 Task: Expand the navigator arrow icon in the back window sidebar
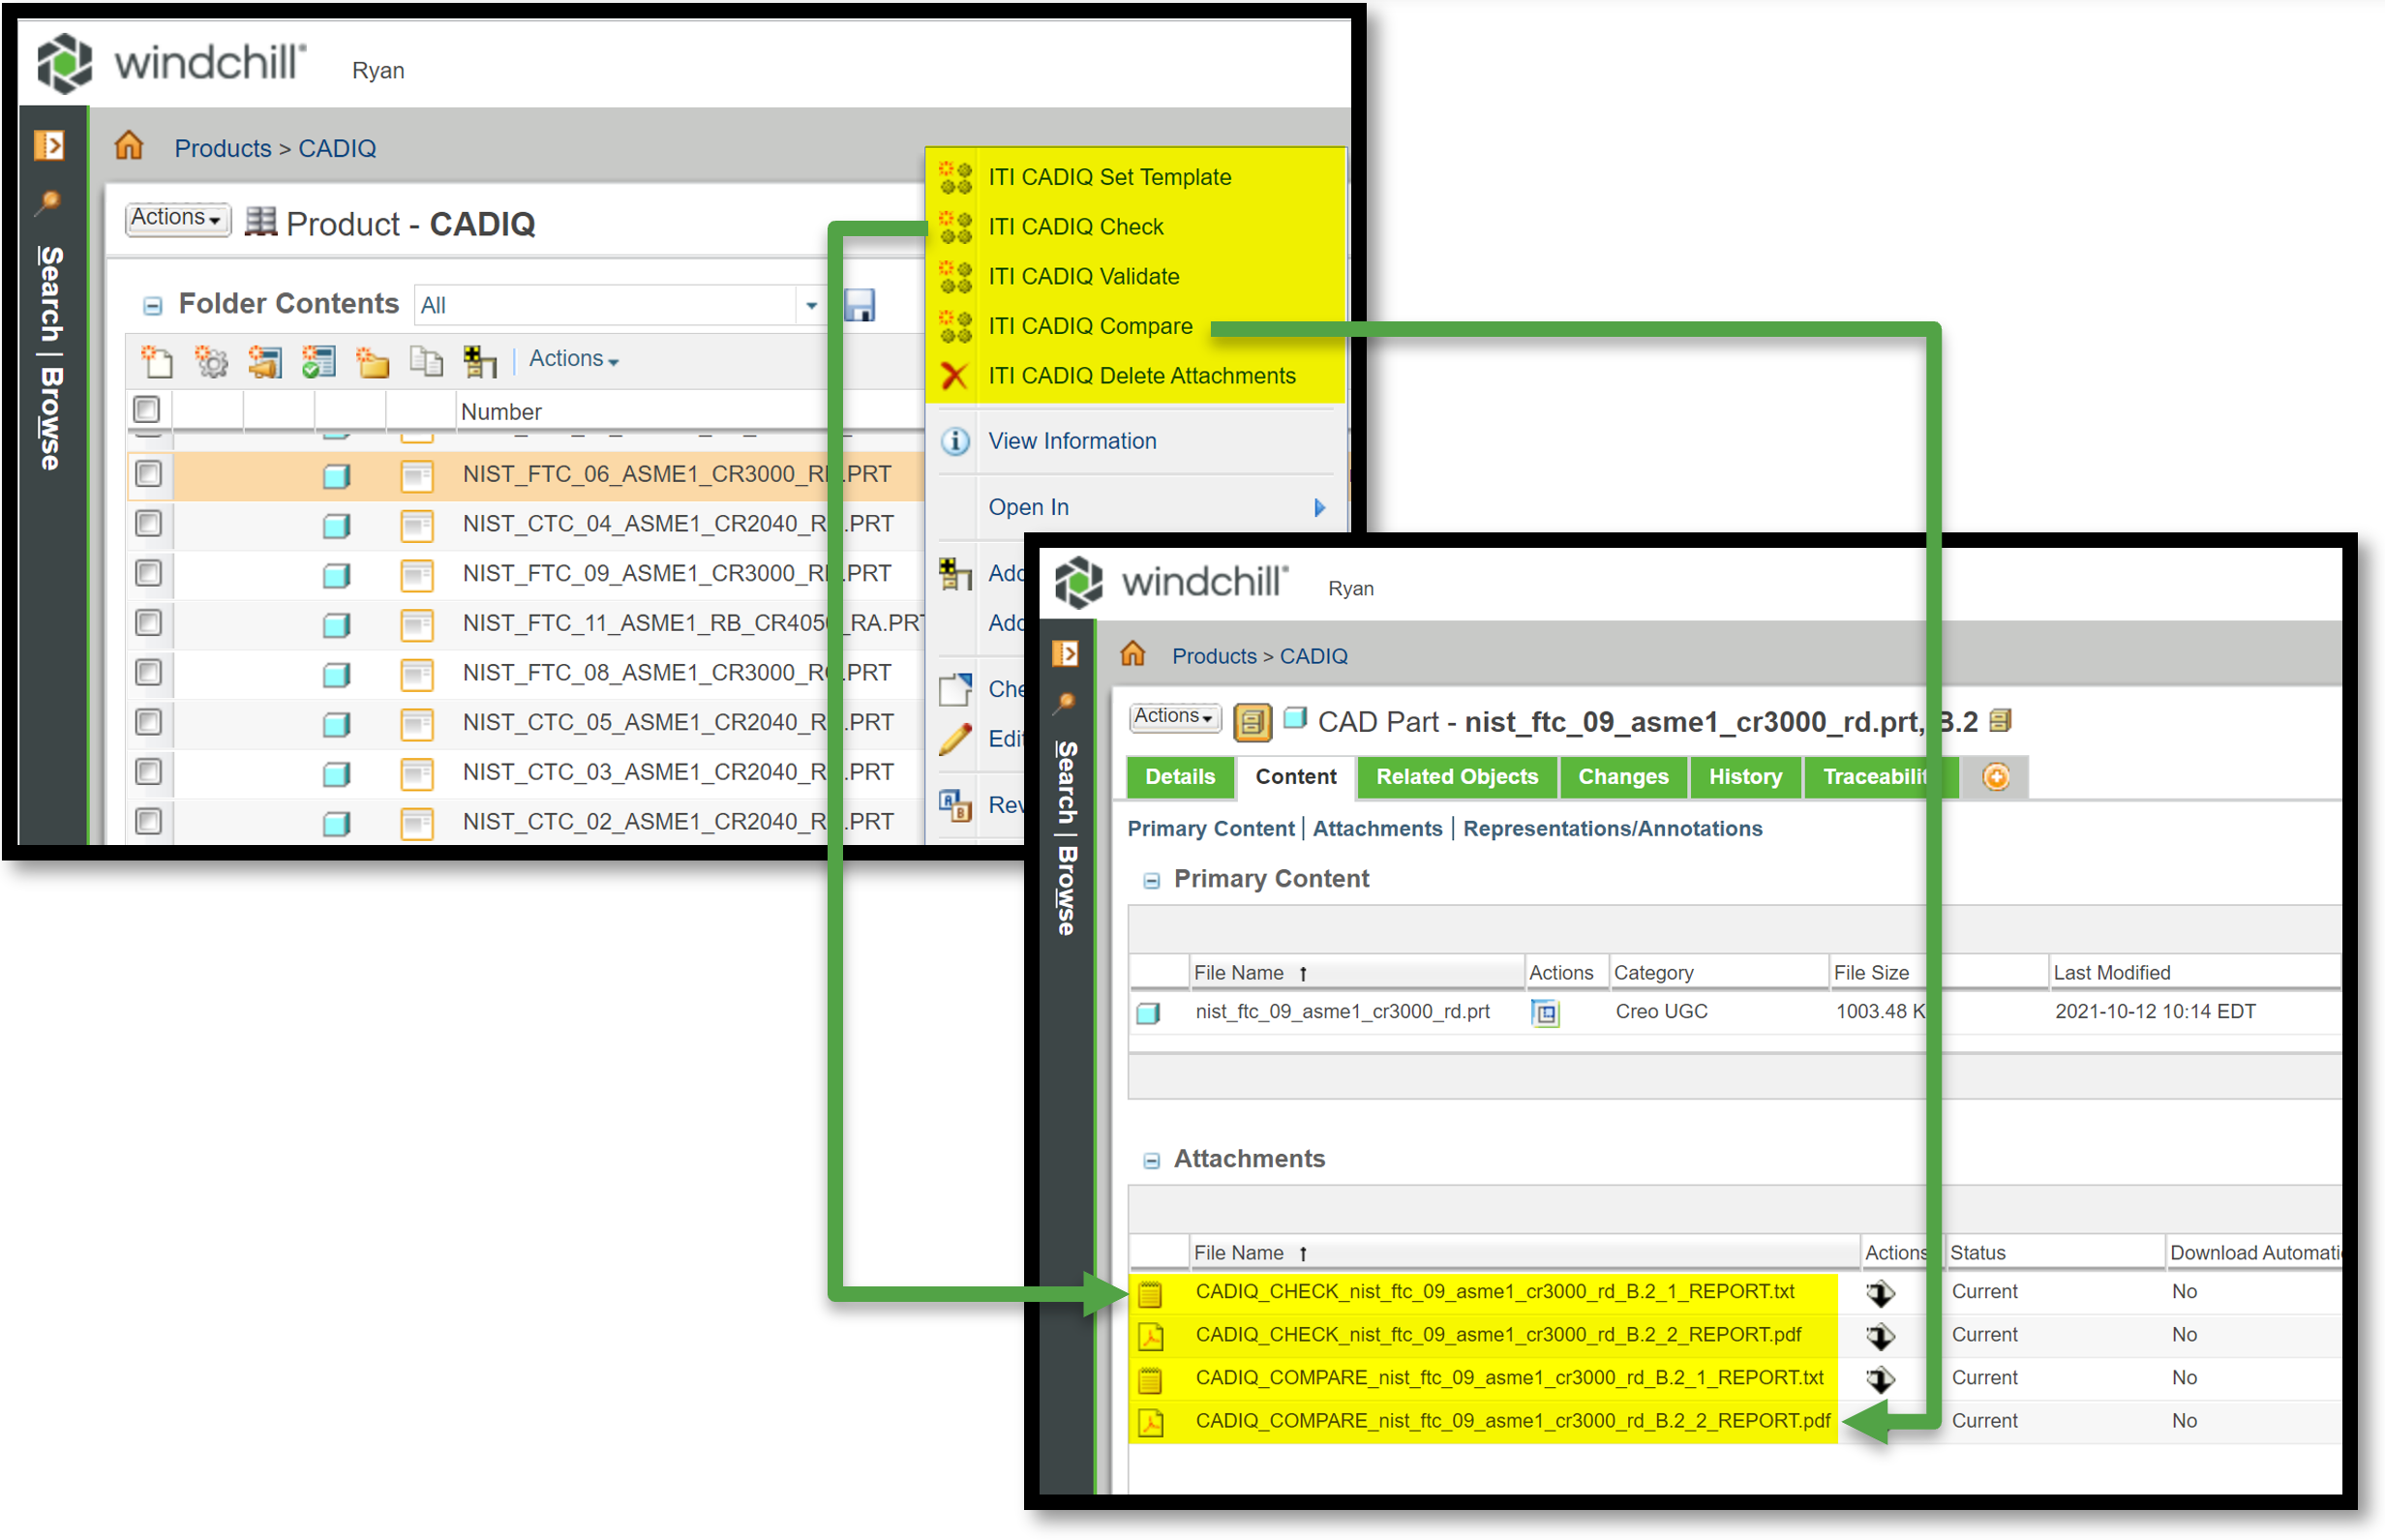click(49, 145)
